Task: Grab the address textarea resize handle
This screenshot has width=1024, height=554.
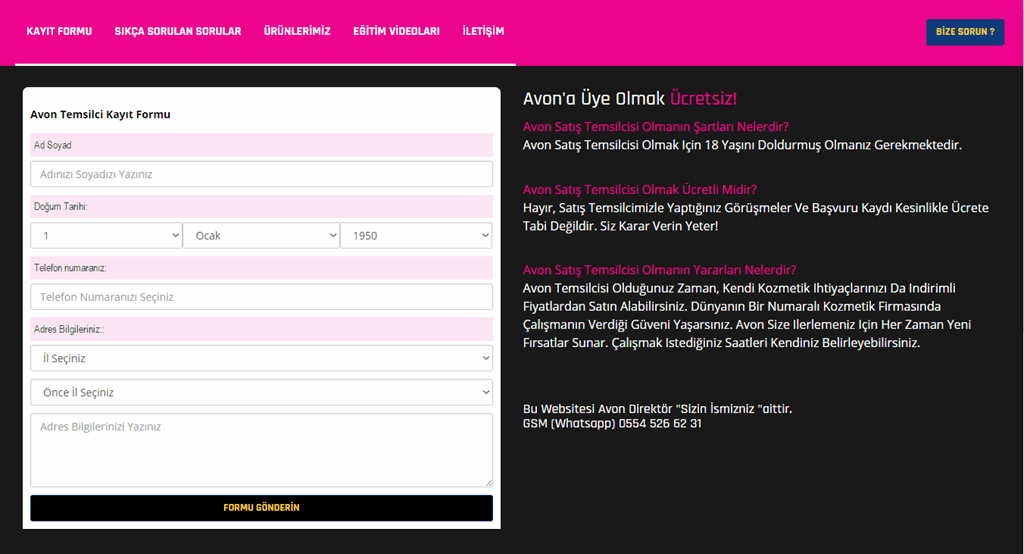Action: tap(488, 483)
